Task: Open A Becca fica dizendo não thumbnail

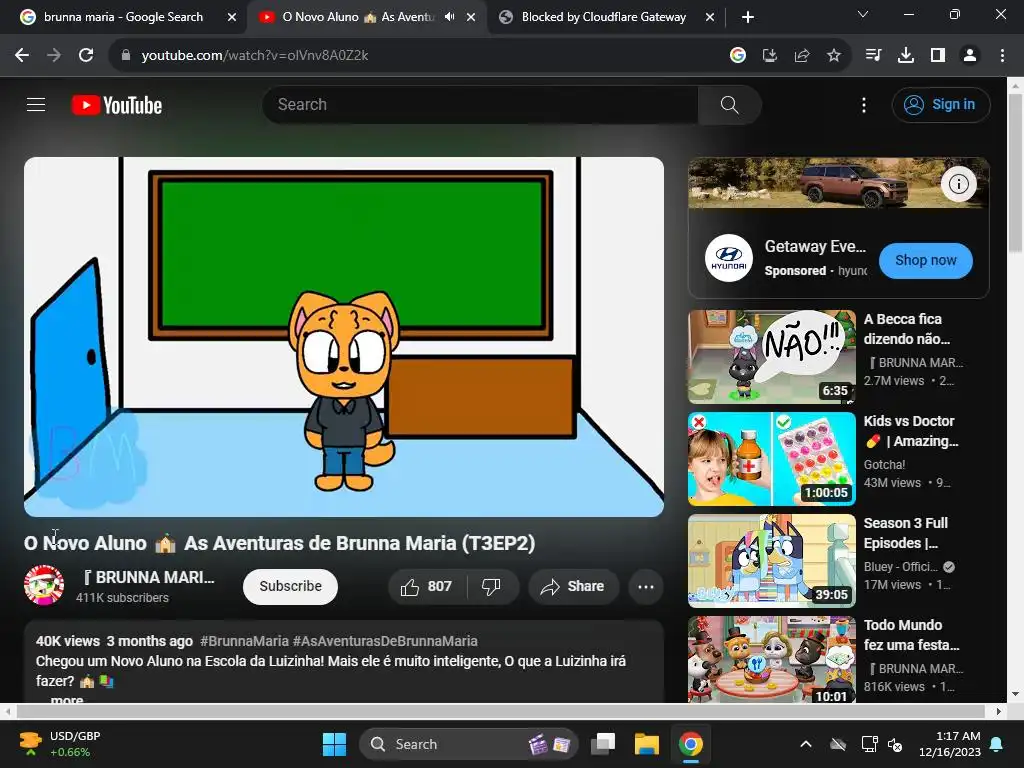Action: pyautogui.click(x=771, y=357)
